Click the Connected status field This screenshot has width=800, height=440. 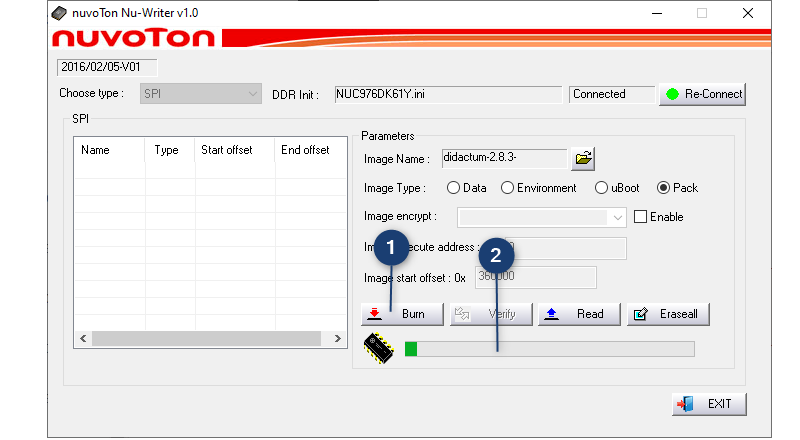tap(612, 94)
